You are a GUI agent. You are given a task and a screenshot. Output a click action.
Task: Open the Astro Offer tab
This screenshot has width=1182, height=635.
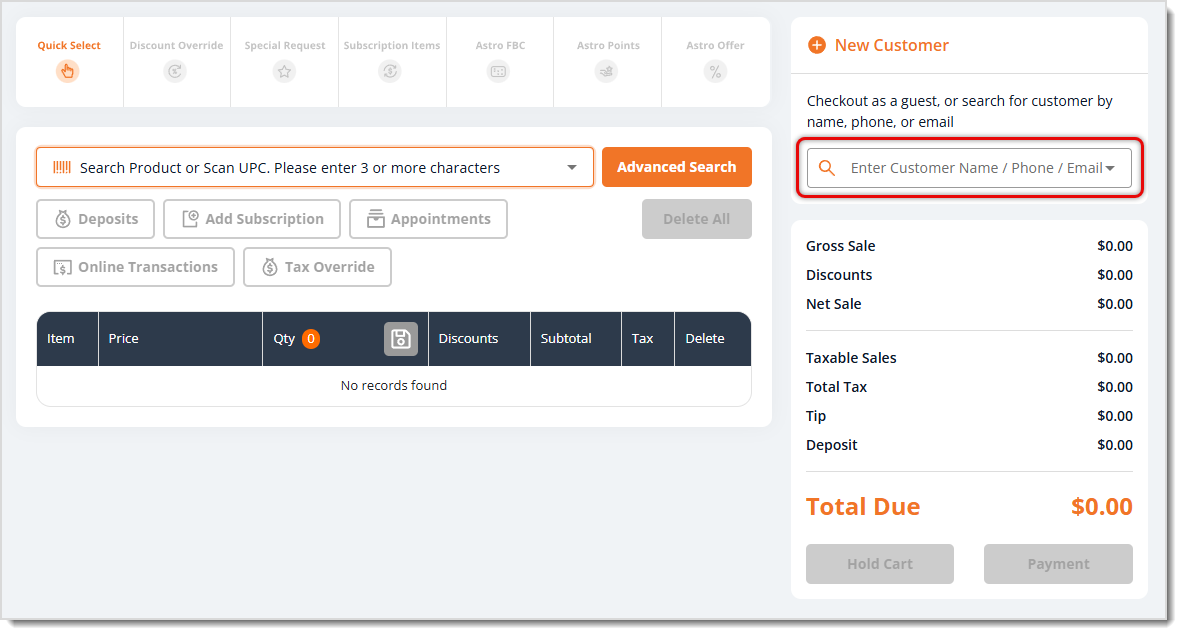coord(715,61)
